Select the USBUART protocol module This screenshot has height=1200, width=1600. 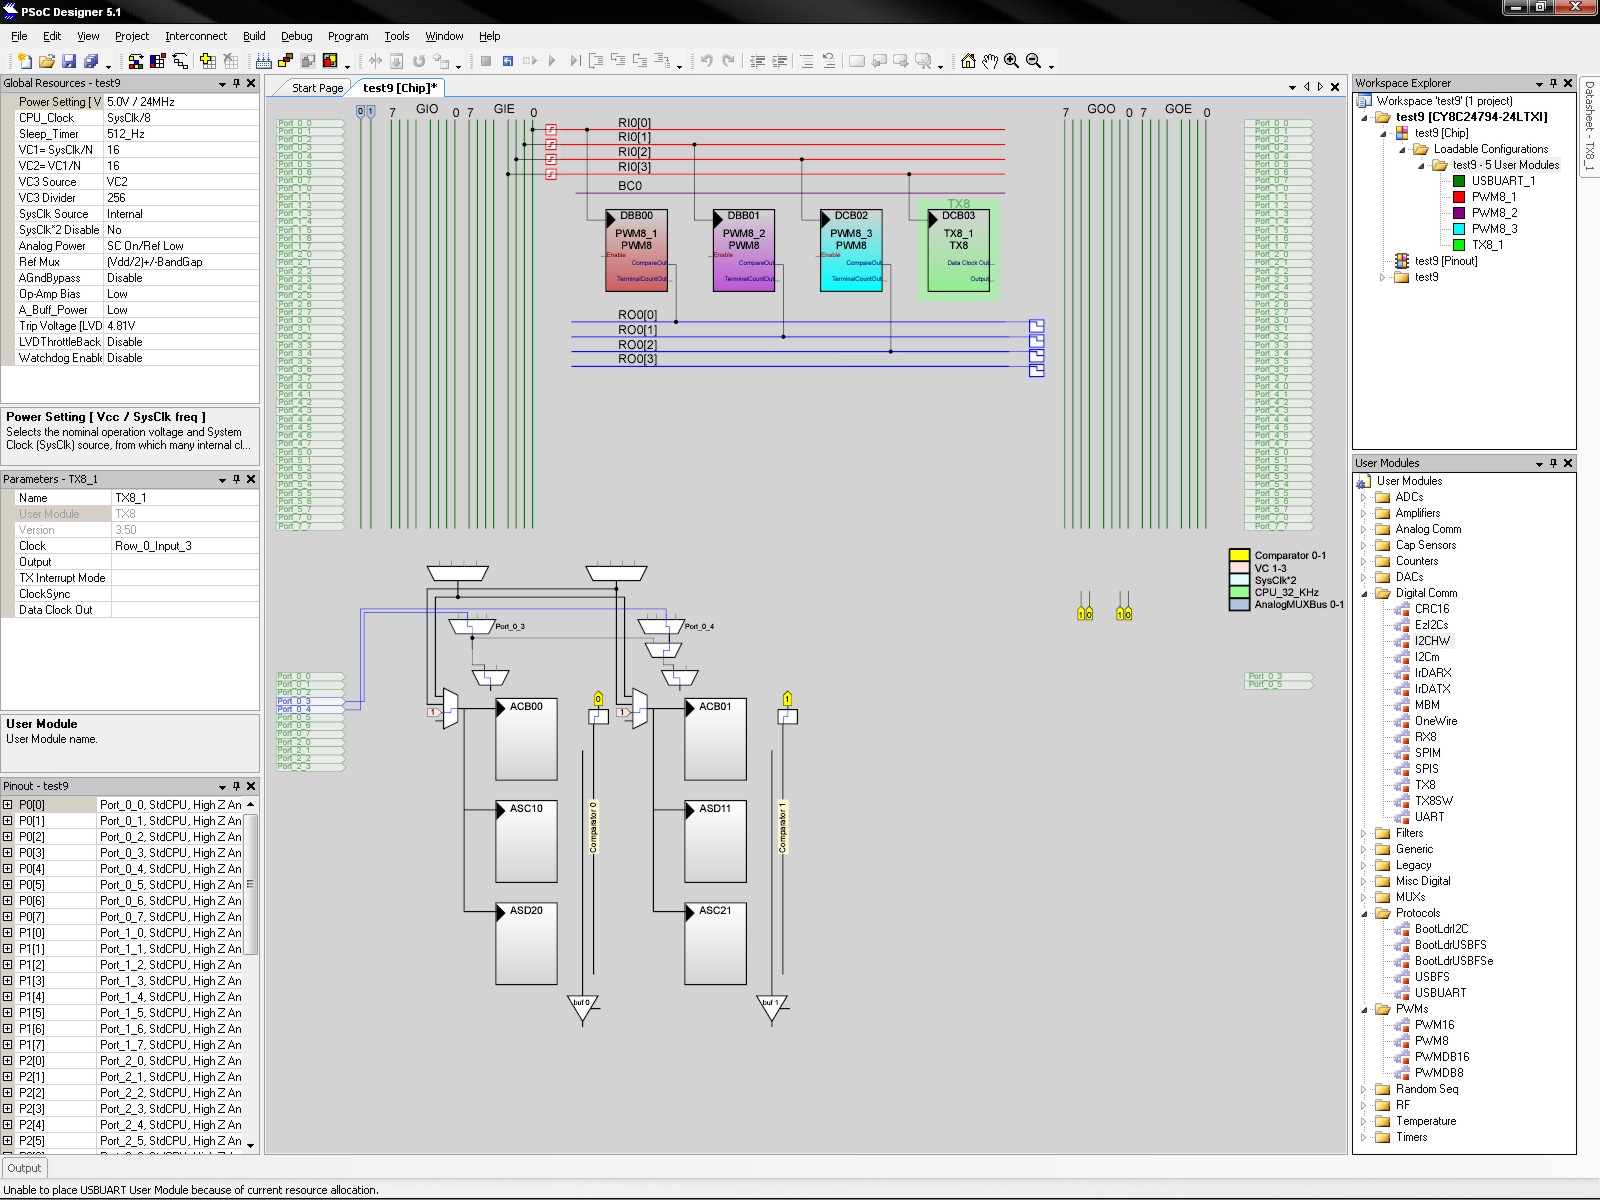pos(1440,993)
